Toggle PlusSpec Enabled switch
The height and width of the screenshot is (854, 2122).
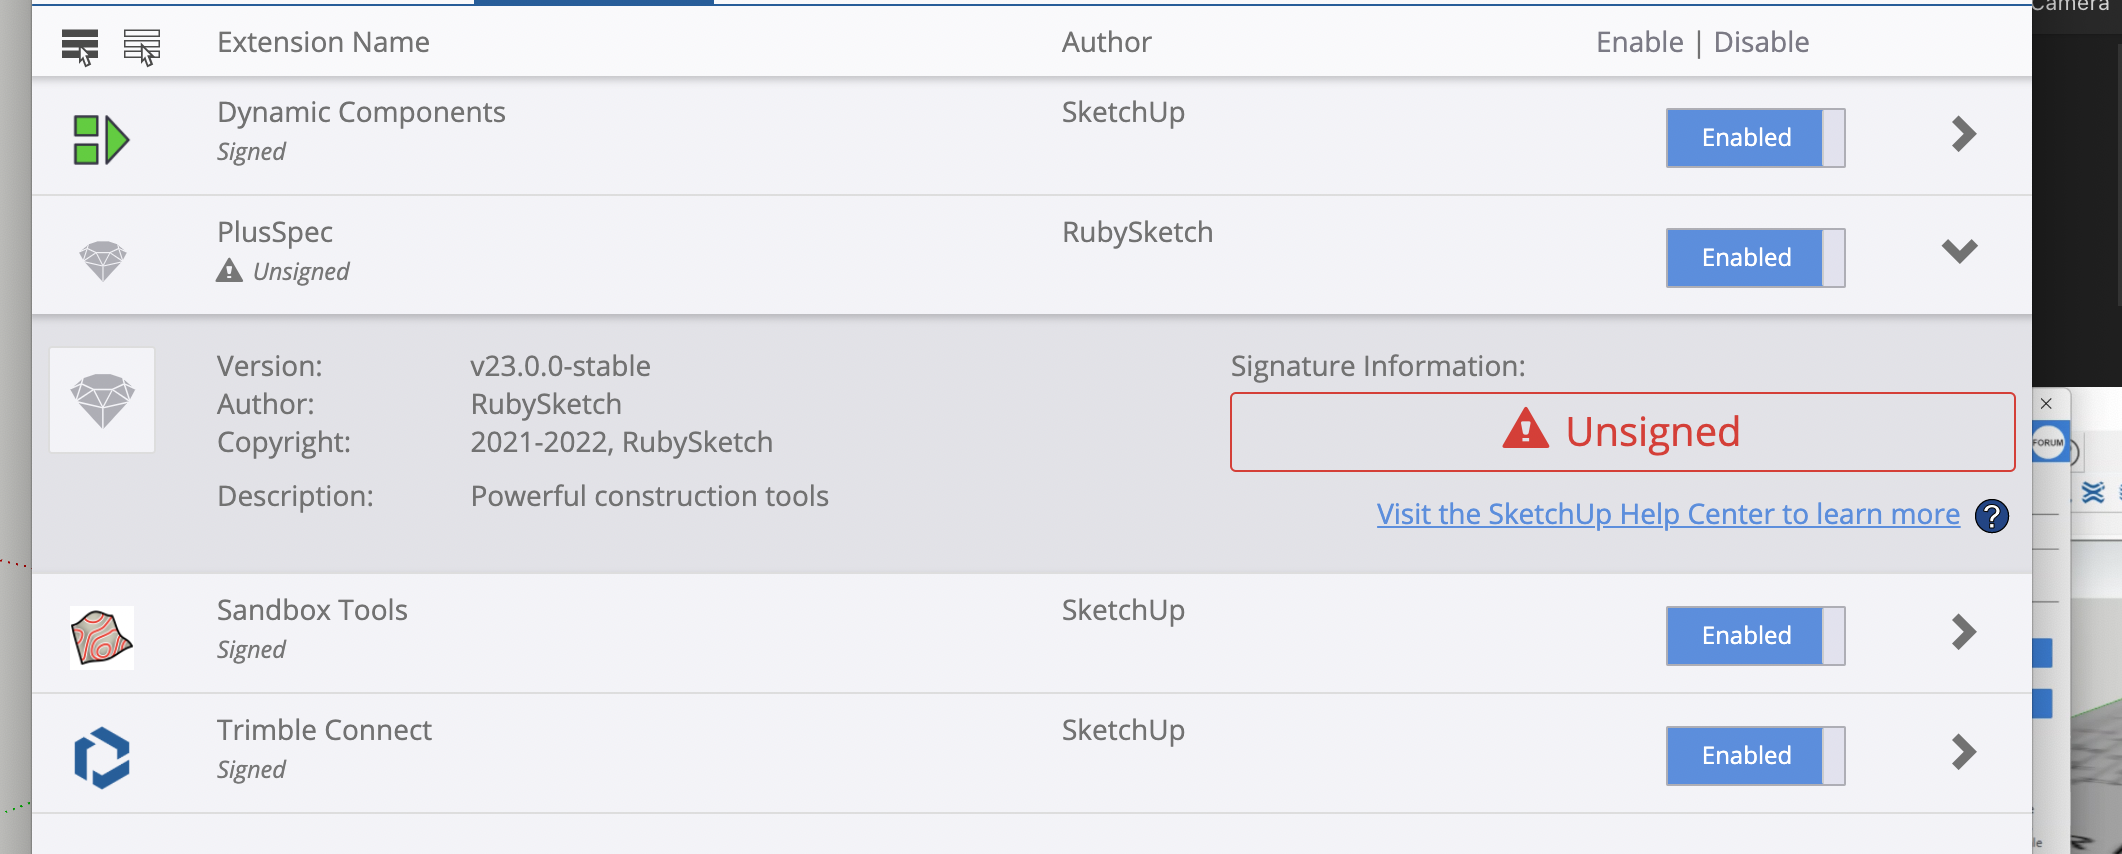point(1755,258)
